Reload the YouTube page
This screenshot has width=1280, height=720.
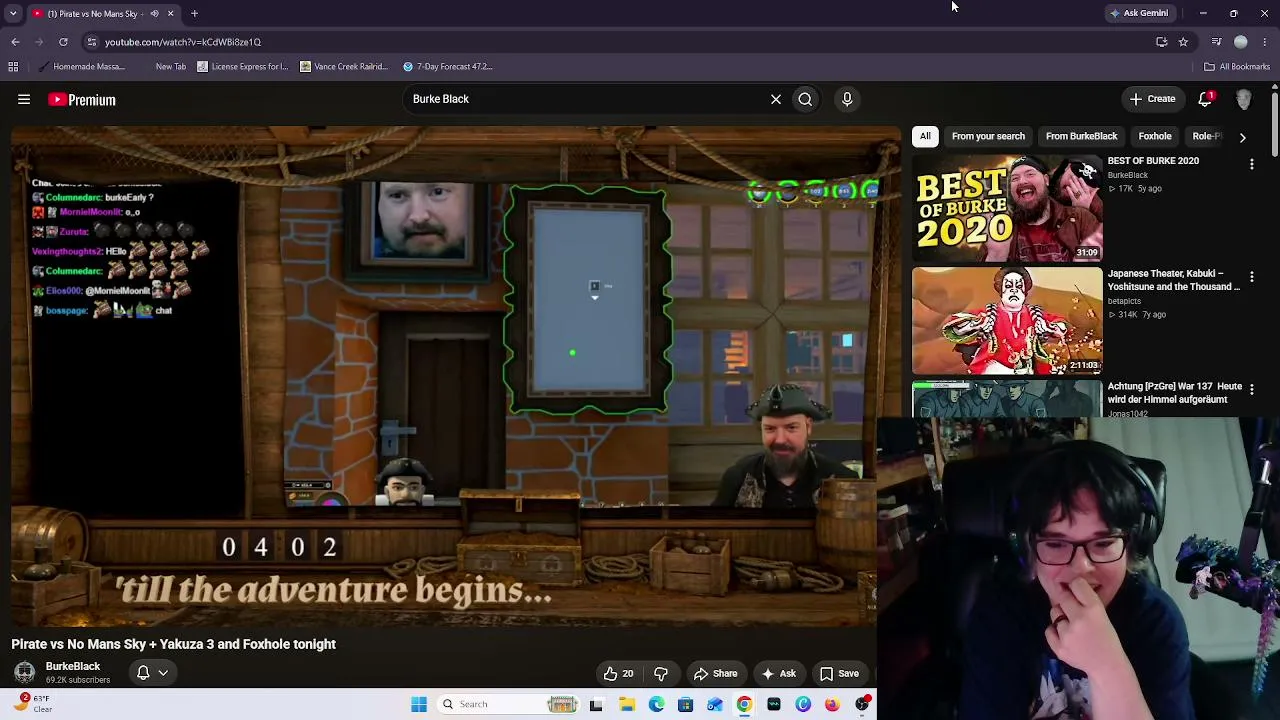click(63, 42)
